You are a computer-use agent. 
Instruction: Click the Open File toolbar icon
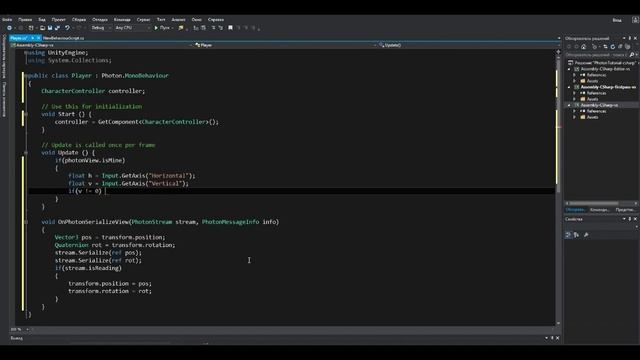pyautogui.click(x=42, y=28)
